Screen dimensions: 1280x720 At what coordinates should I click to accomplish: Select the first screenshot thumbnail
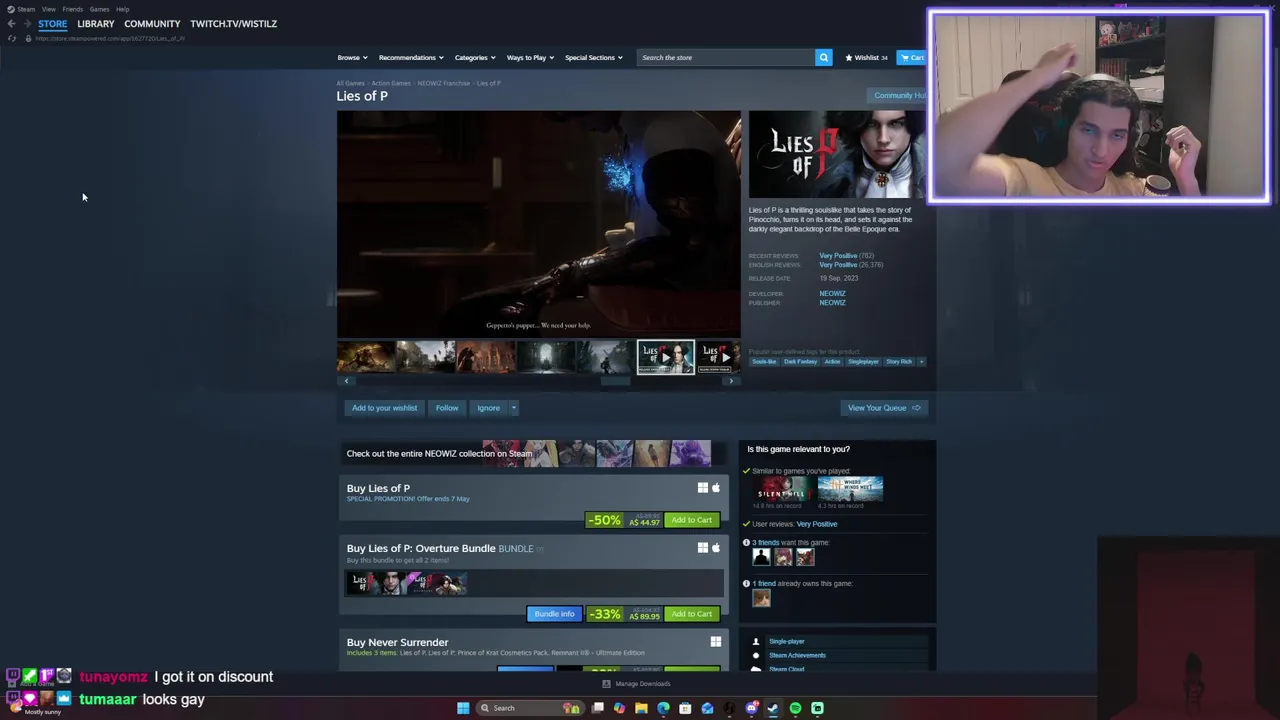click(366, 357)
